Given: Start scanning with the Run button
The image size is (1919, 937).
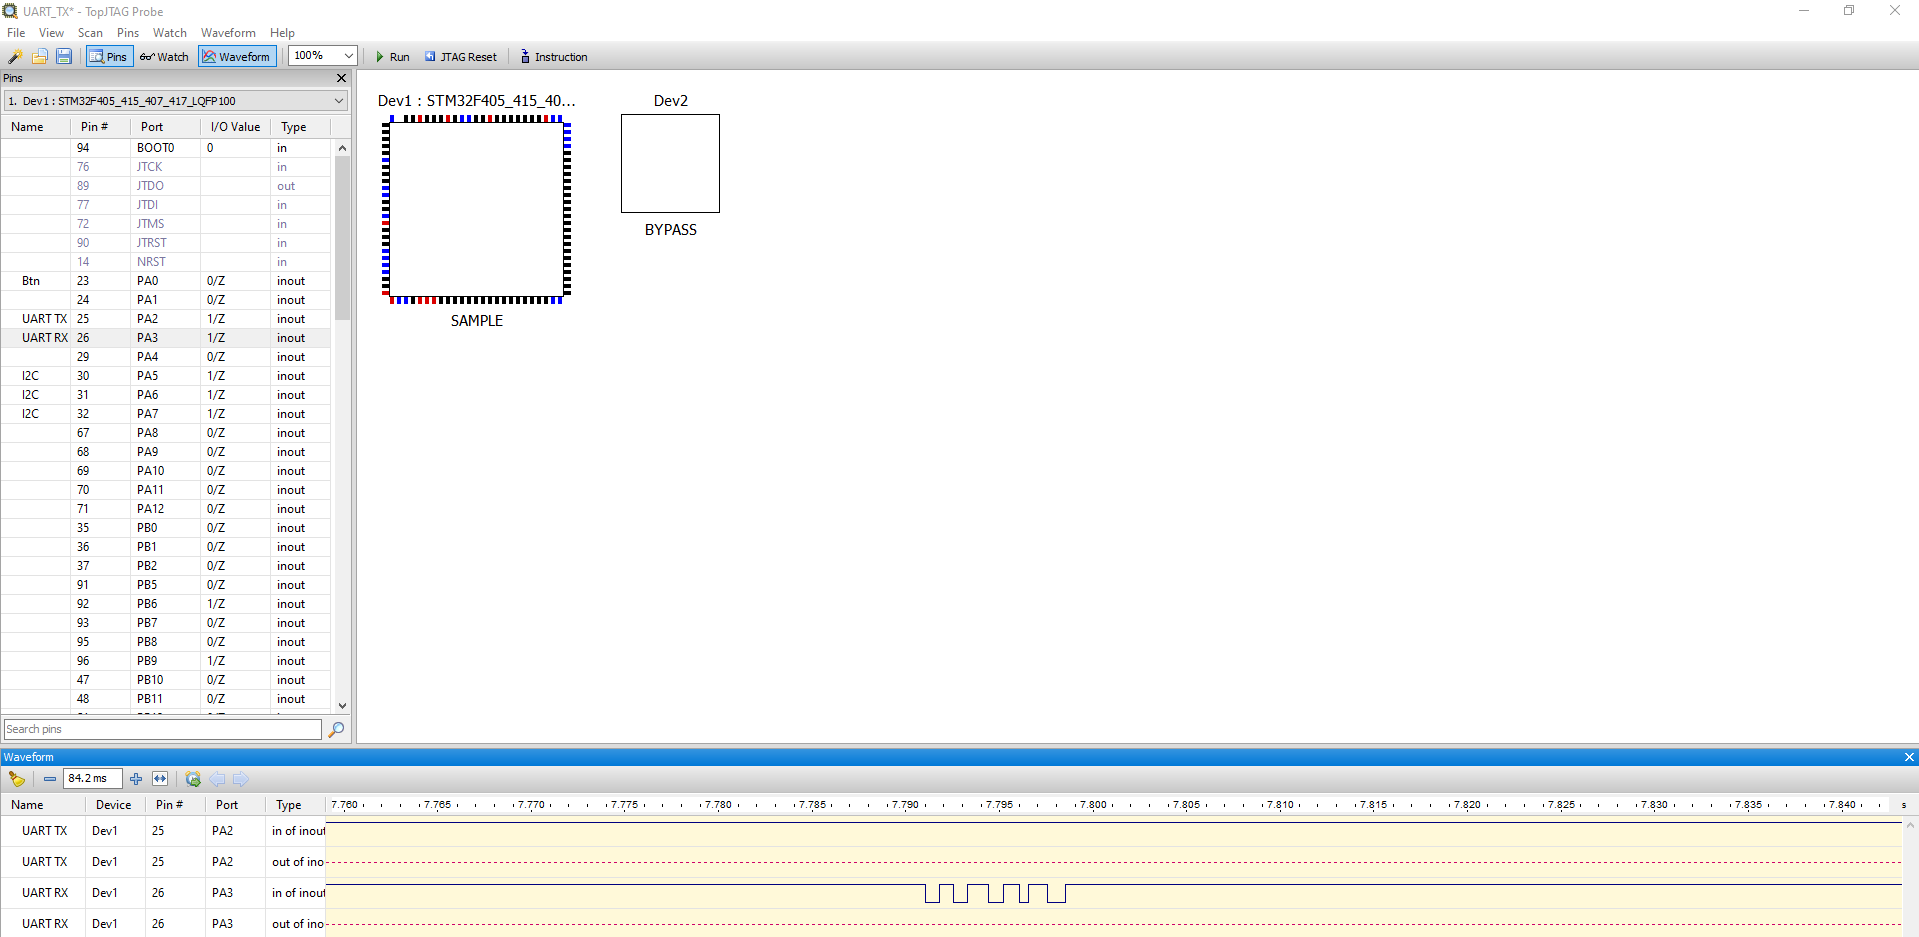Looking at the screenshot, I should click(x=392, y=56).
